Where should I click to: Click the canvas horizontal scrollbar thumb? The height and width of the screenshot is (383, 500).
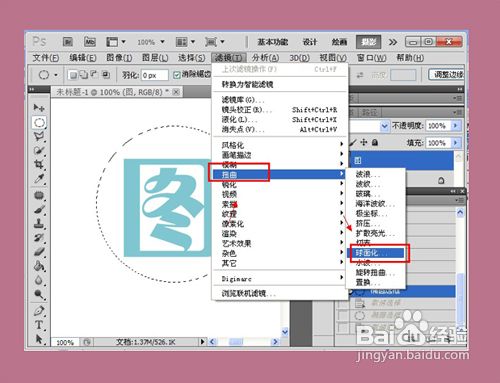pos(236,342)
